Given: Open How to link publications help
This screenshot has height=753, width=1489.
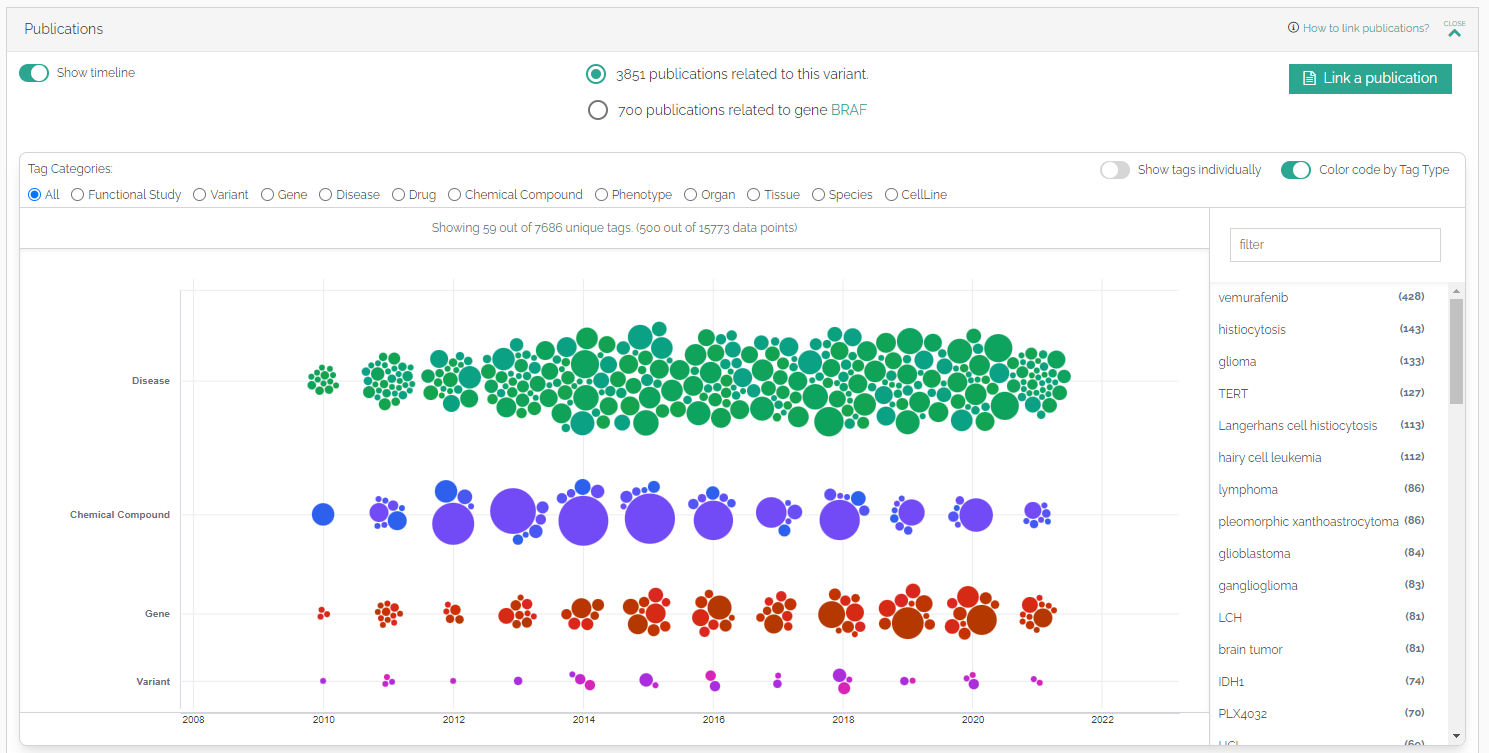Looking at the screenshot, I should pos(1366,28).
